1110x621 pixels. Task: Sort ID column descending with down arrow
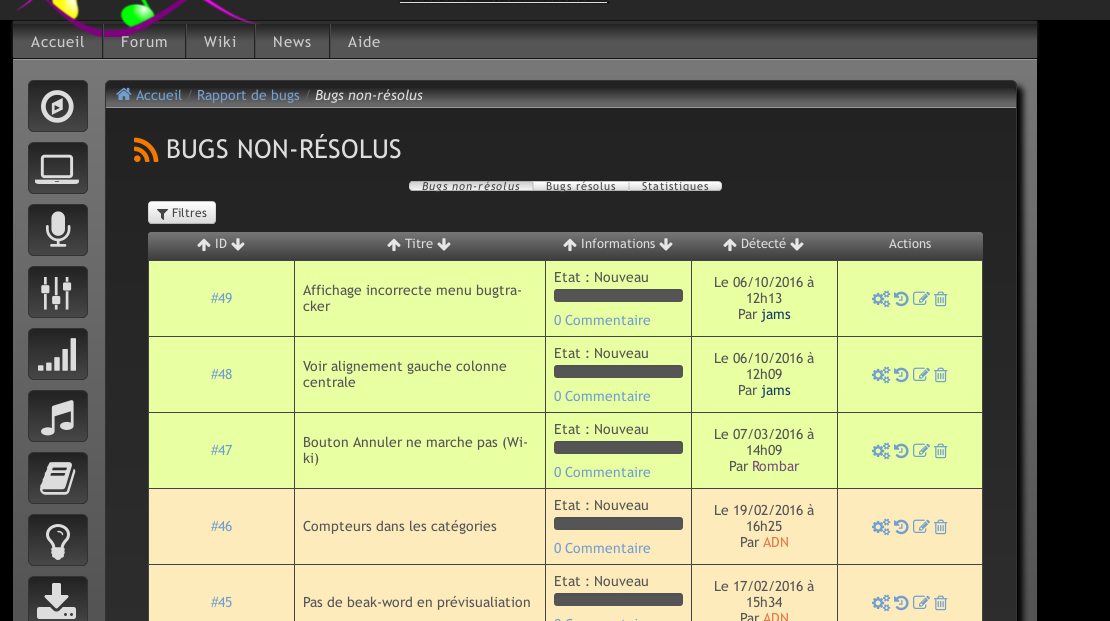pos(238,245)
